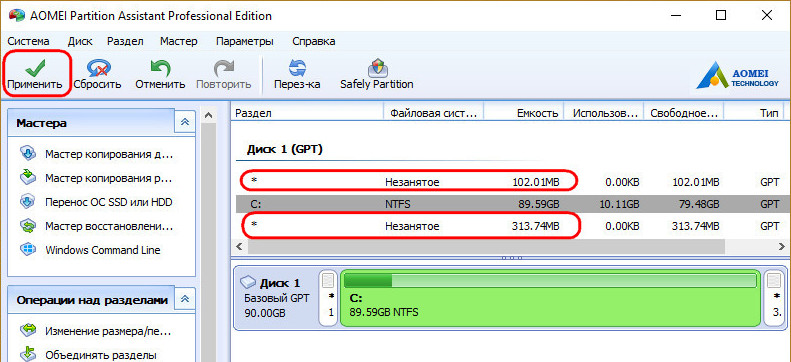Sort by the Раздел column header

pos(307,113)
